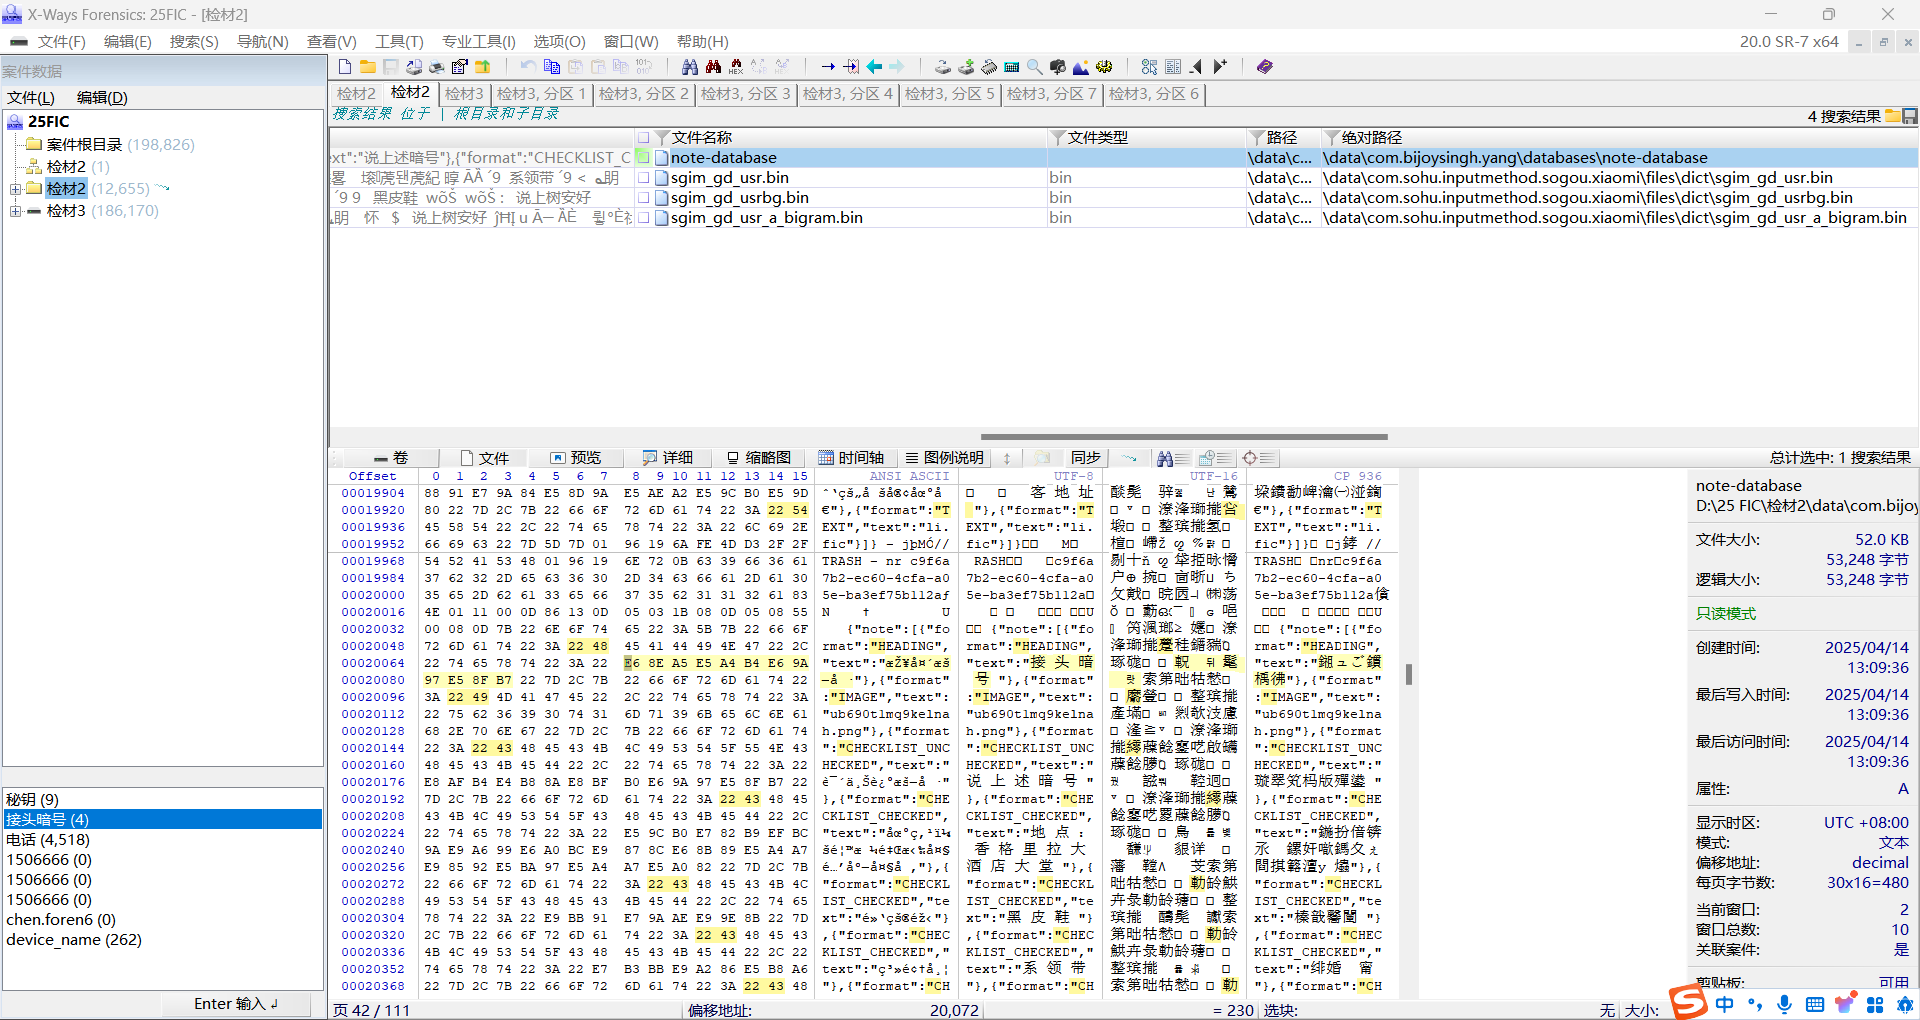1920x1020 pixels.
Task: Open 图例说明 legend description
Action: (944, 458)
